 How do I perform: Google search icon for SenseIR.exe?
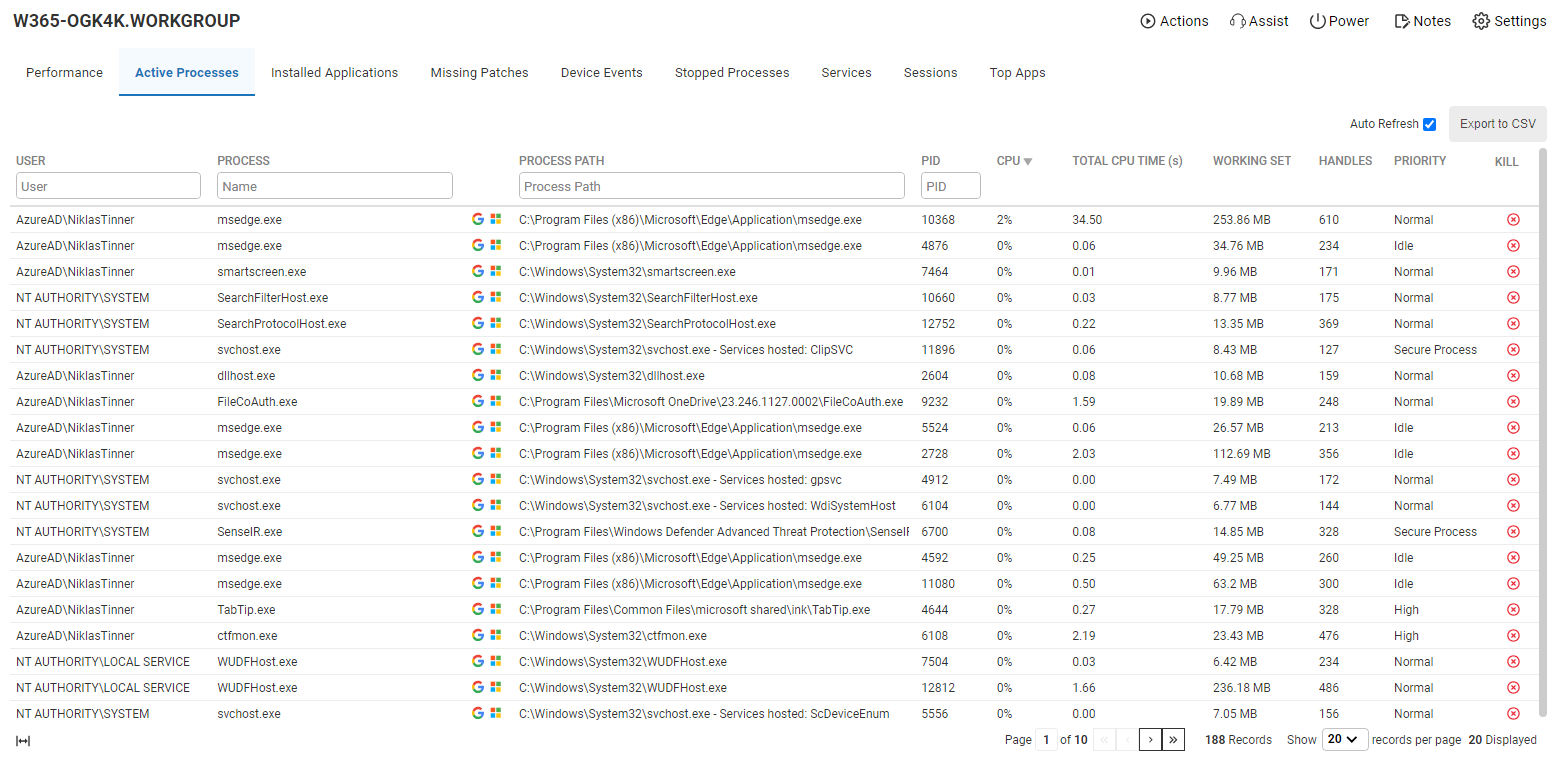coord(478,531)
